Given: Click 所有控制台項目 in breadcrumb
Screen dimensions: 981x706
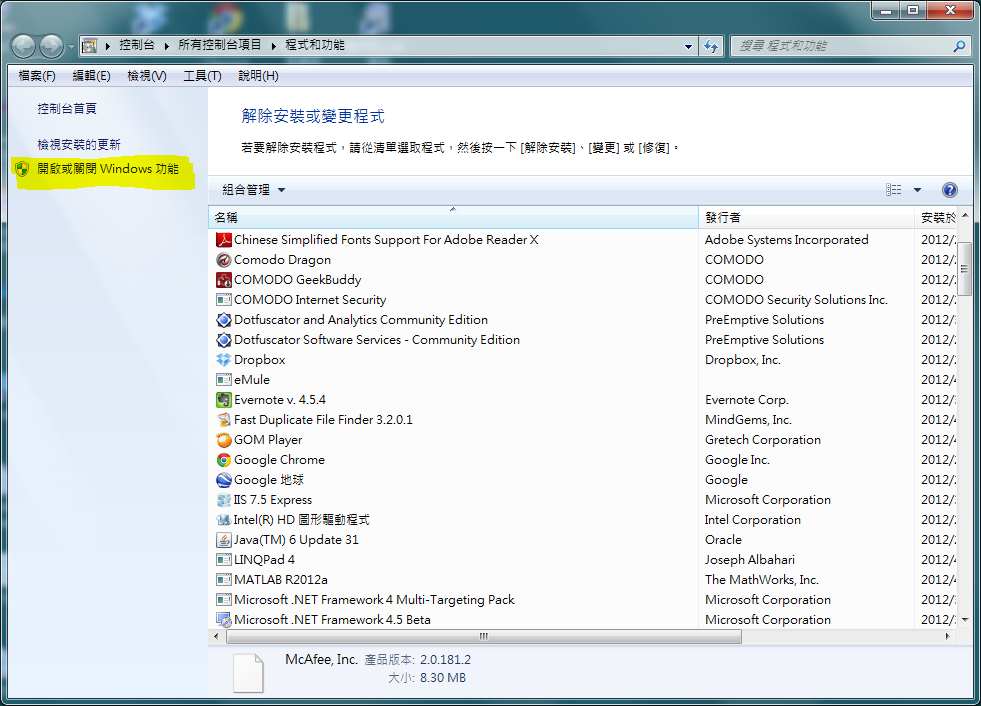Looking at the screenshot, I should coord(220,45).
